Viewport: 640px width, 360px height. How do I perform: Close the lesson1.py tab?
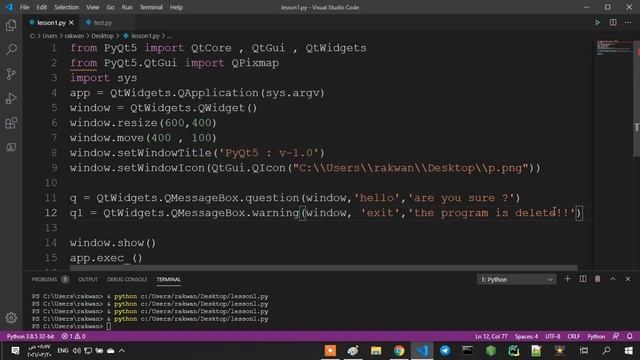tap(71, 23)
